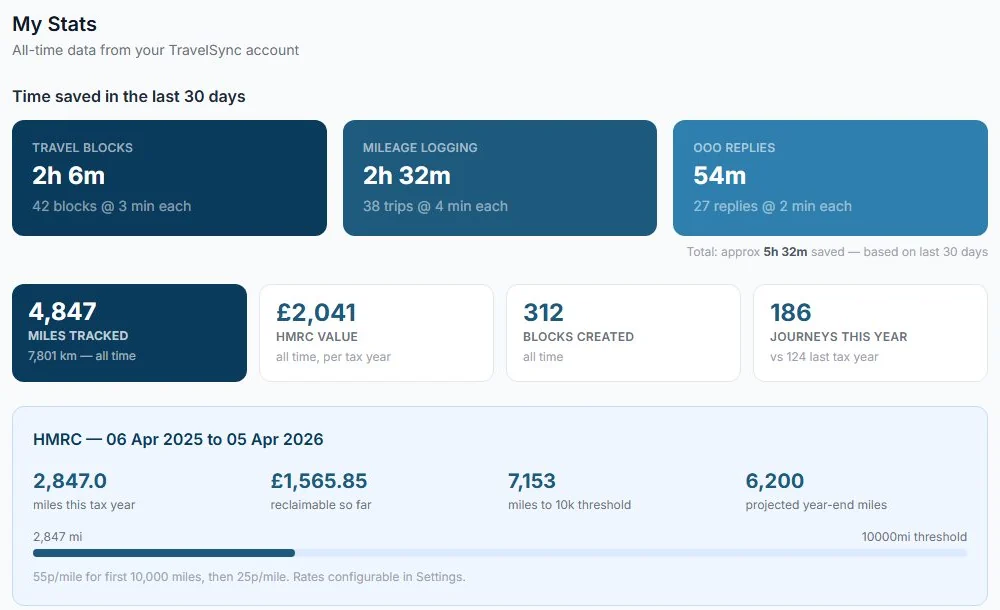1000x610 pixels.
Task: Click the "2,847.0" miles this tax year value
Action: 70,480
